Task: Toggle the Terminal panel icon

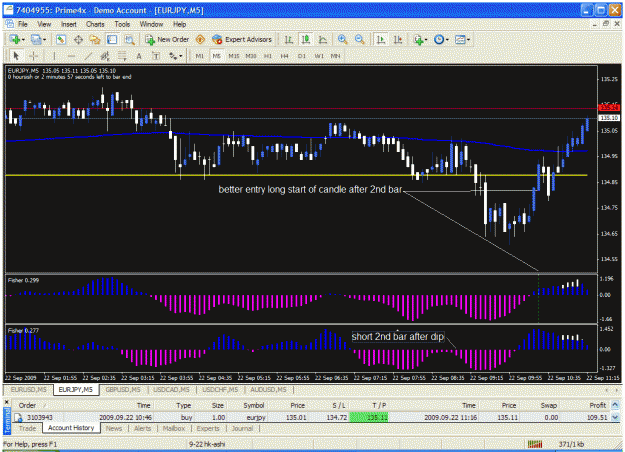Action: [x=112, y=39]
